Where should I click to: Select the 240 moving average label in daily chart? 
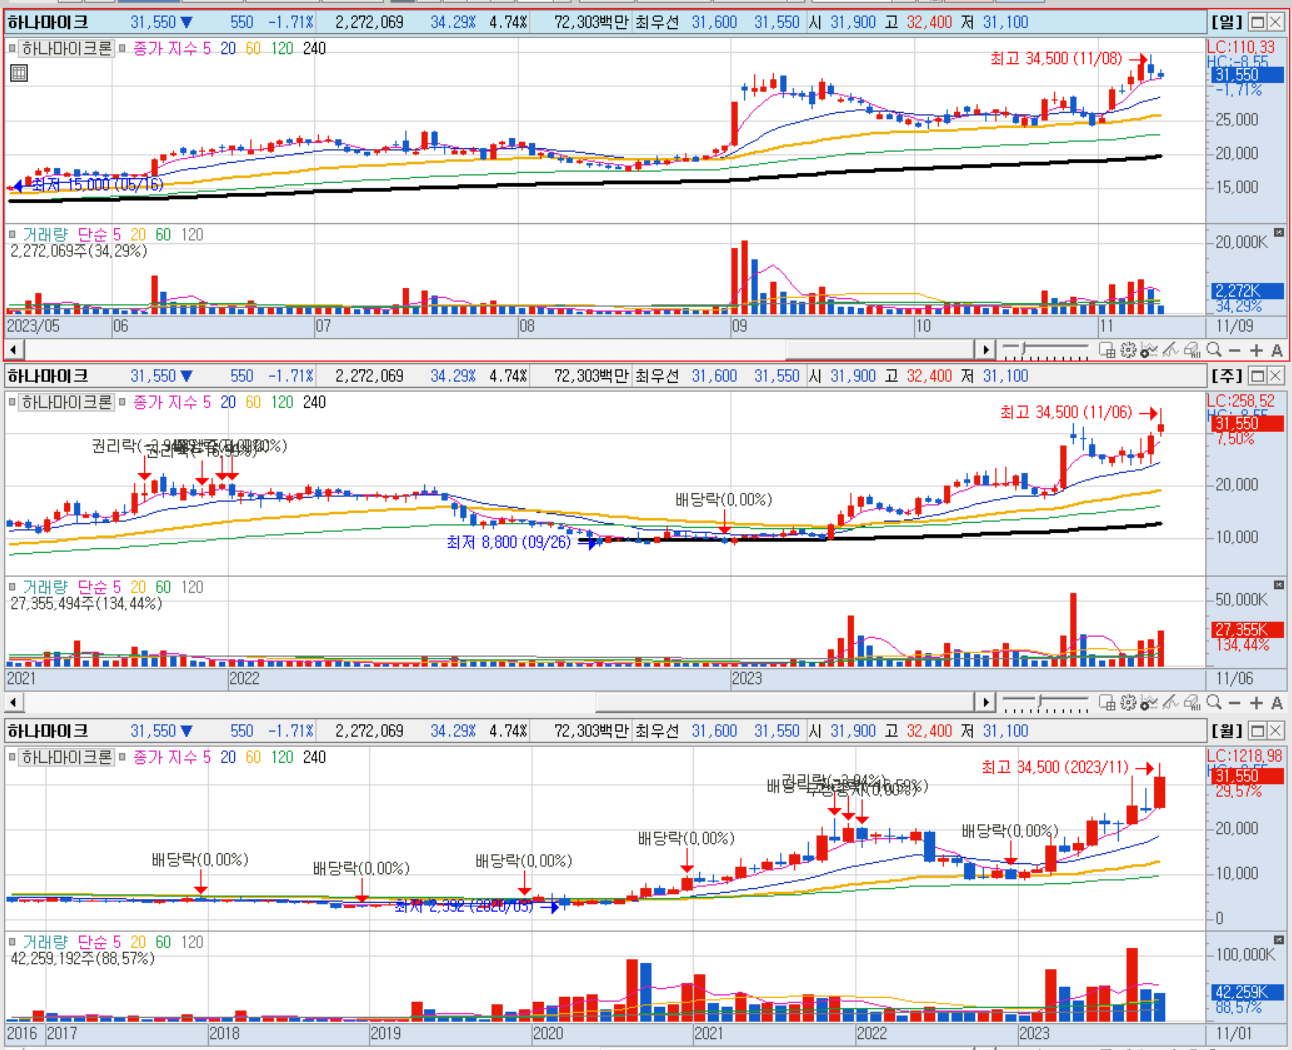(x=314, y=48)
